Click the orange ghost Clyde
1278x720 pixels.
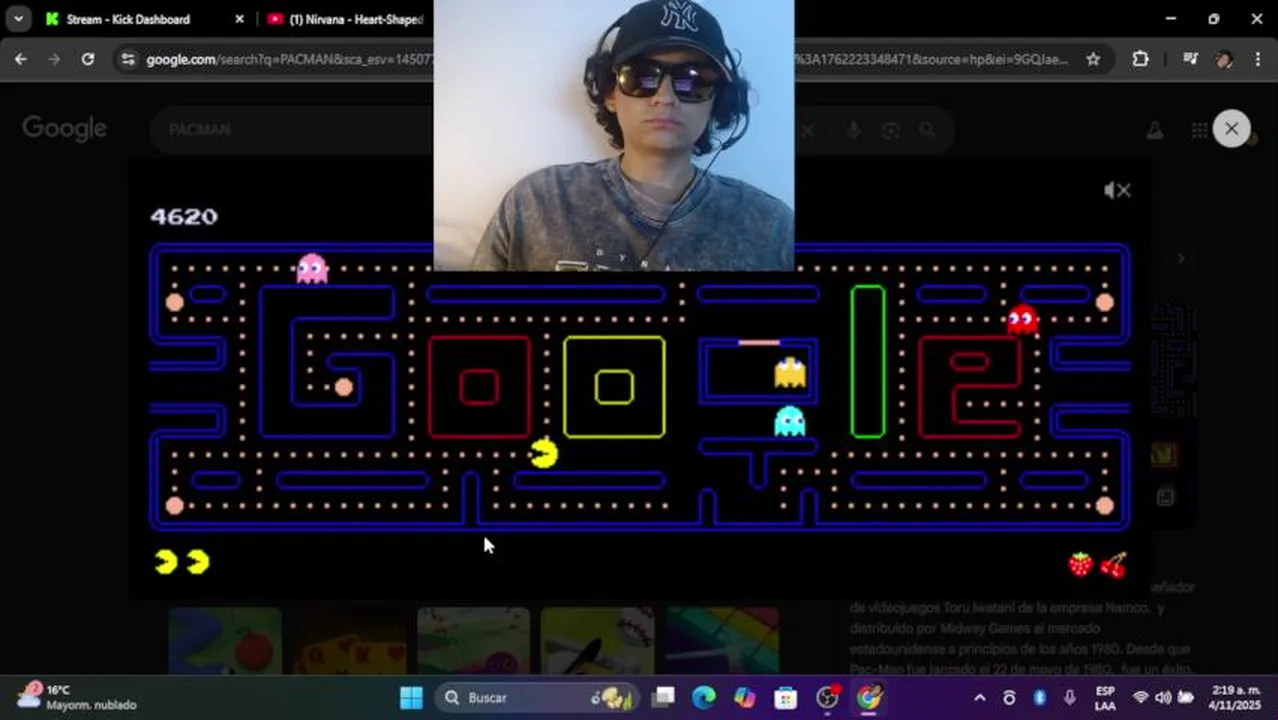pos(790,372)
